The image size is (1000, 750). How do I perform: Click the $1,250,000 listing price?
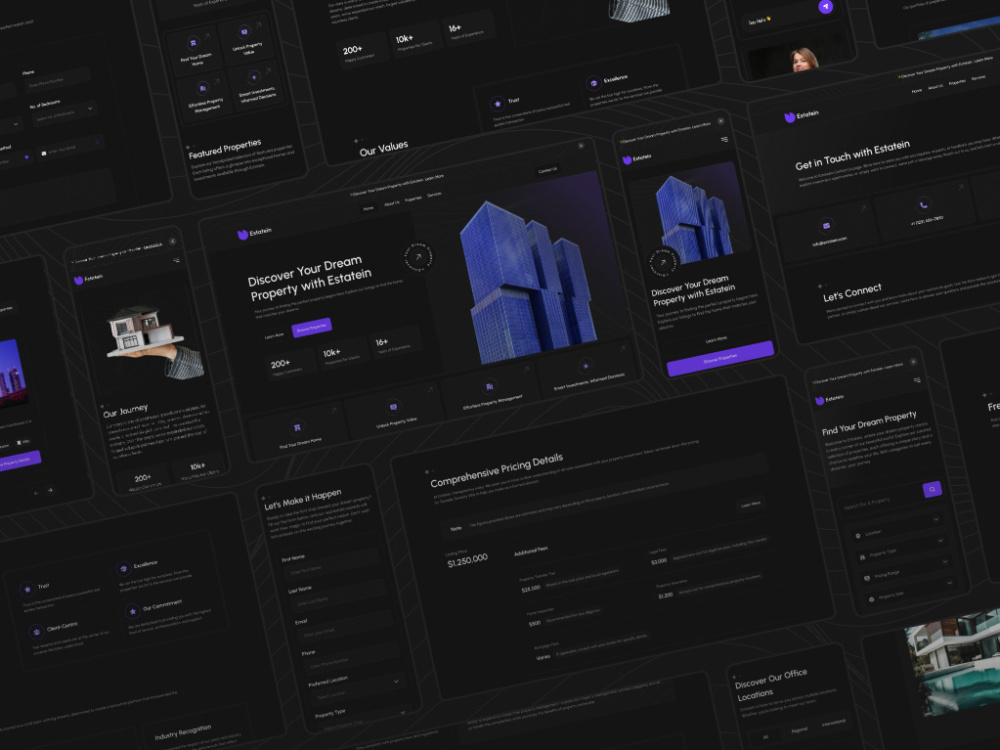(467, 560)
